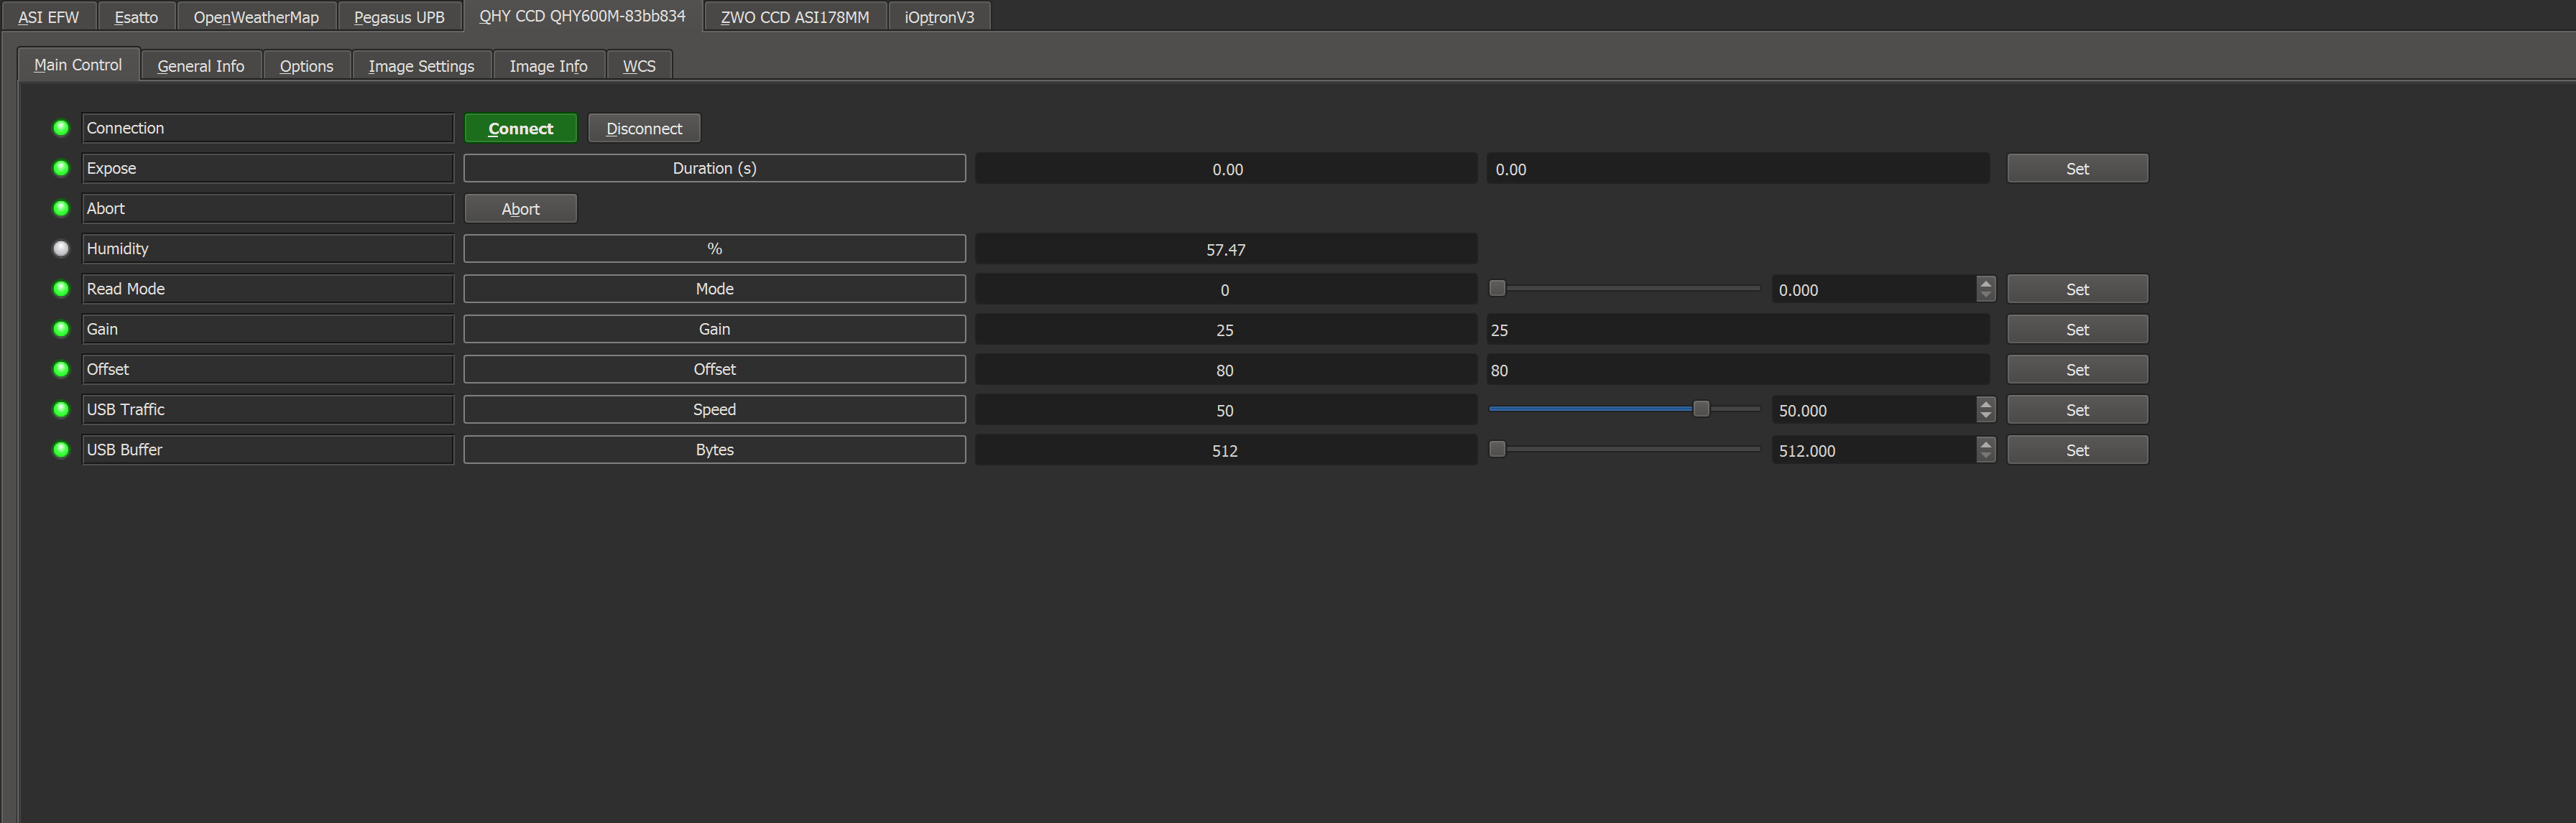Increment the USB Buffer 512.000 spinner
The image size is (2576, 823).
1986,444
